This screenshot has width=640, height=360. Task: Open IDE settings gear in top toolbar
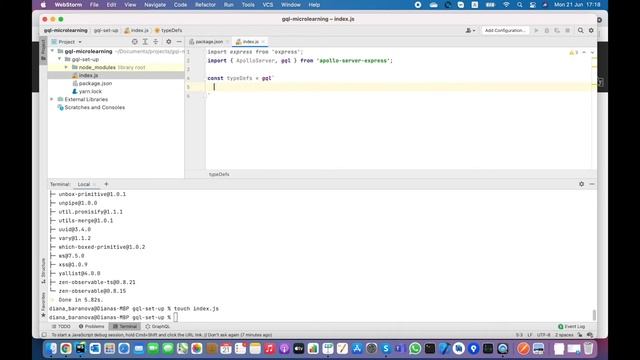[591, 30]
